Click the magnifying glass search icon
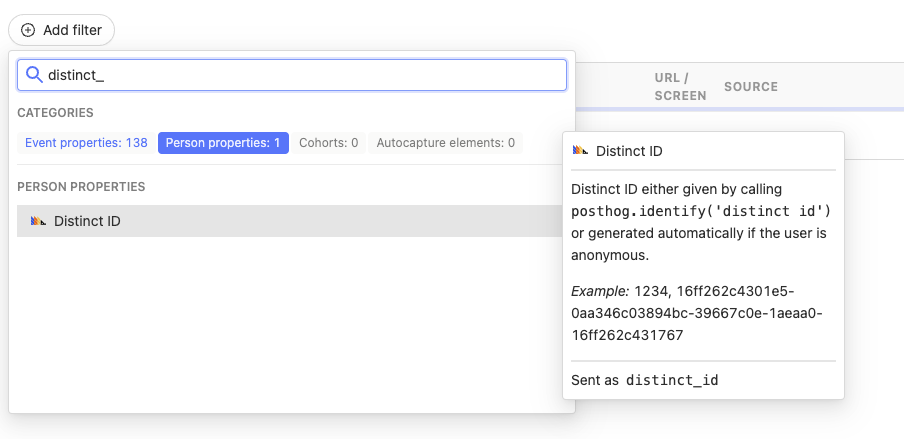Image resolution: width=904 pixels, height=439 pixels. click(34, 75)
